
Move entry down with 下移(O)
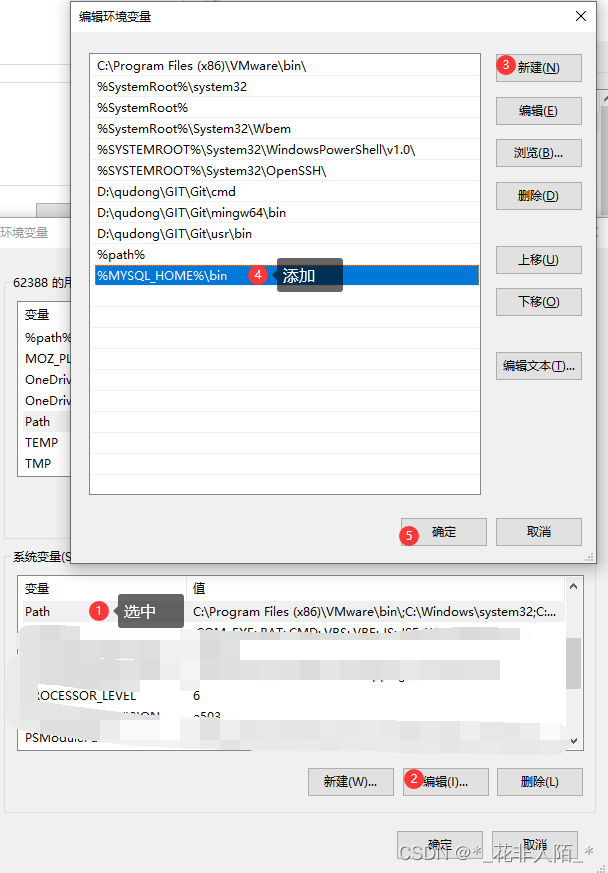(x=538, y=302)
